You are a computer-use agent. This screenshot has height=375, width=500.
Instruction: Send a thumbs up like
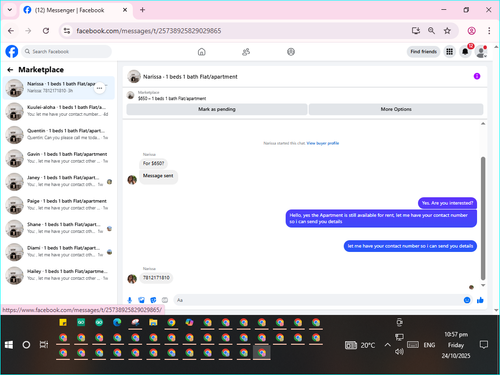coord(480,300)
